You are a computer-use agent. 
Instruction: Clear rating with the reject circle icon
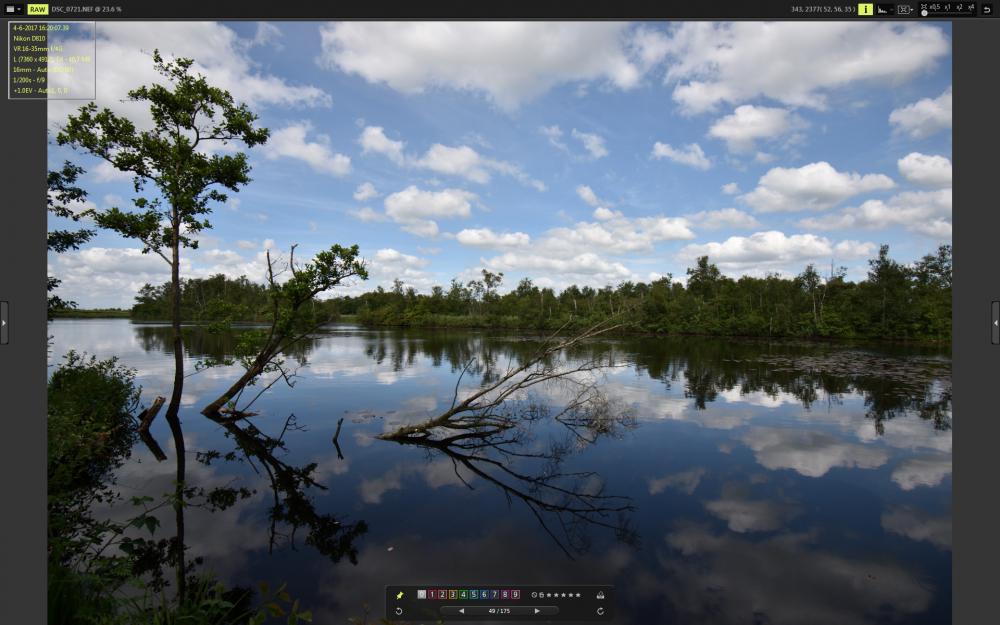534,594
